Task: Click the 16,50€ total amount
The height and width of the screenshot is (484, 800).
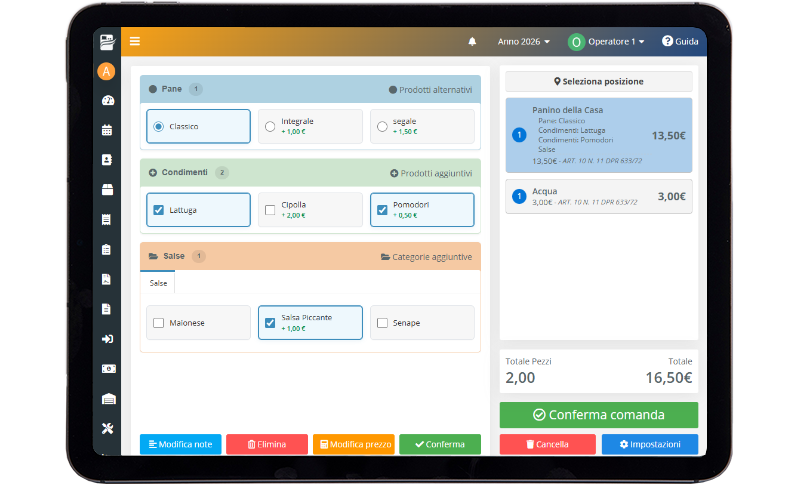Action: tap(669, 378)
